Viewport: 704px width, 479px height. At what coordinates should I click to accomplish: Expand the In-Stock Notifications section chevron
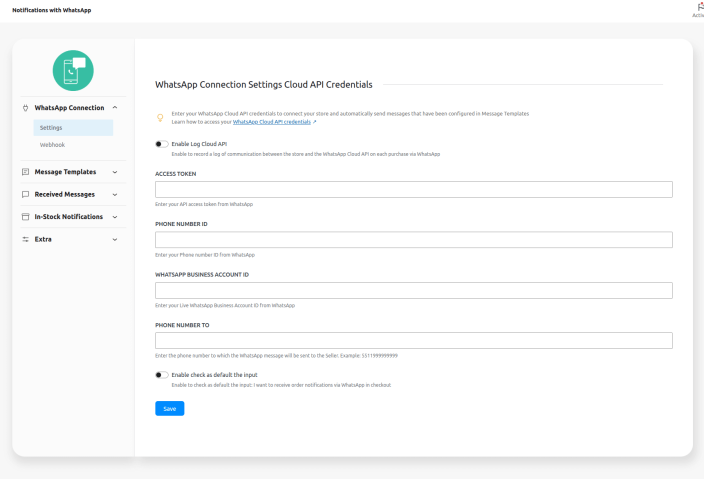coord(115,216)
